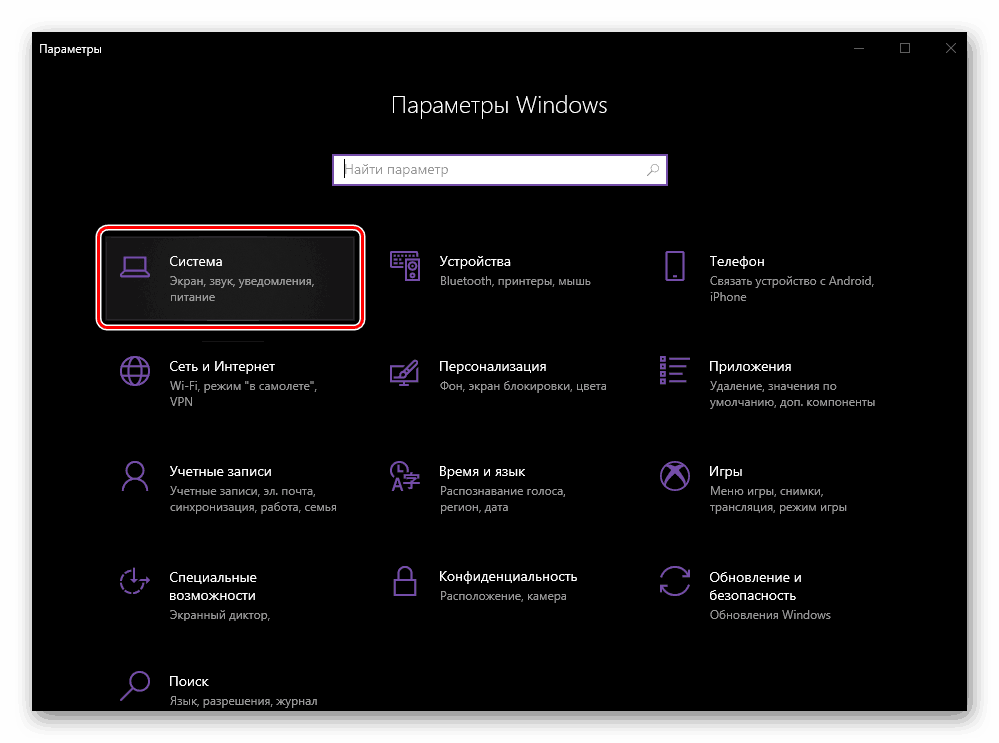This screenshot has width=999, height=743.
Task: Select the Персонализация title
Action: [x=492, y=366]
